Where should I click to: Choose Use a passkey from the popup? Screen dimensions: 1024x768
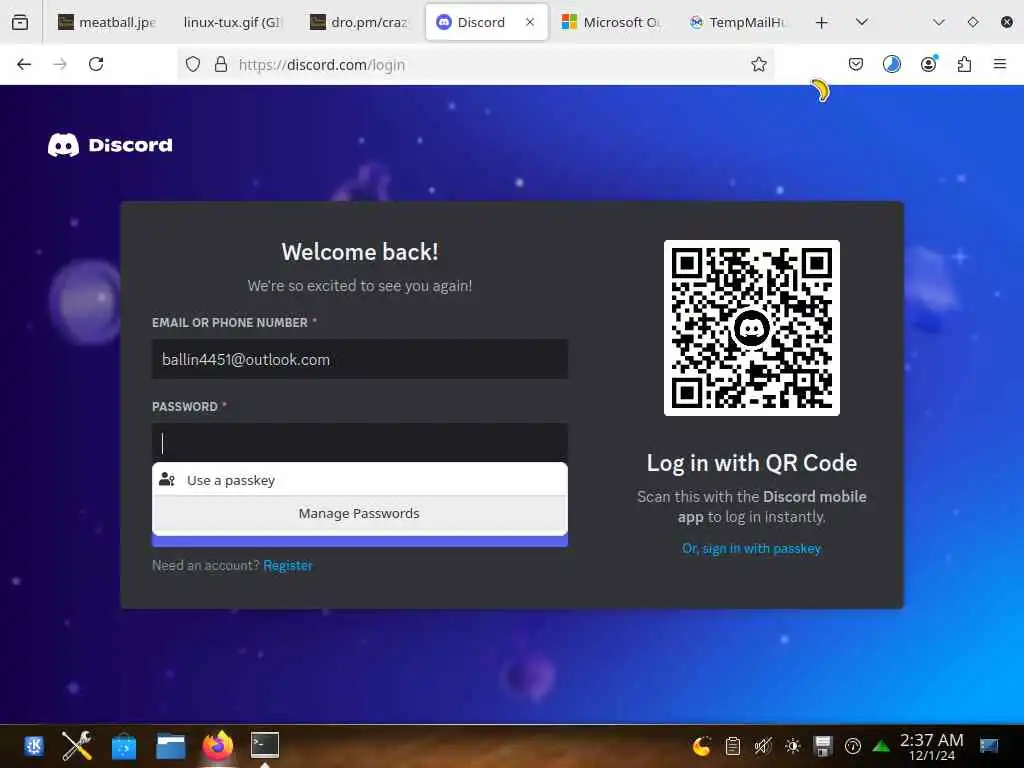tap(360, 480)
